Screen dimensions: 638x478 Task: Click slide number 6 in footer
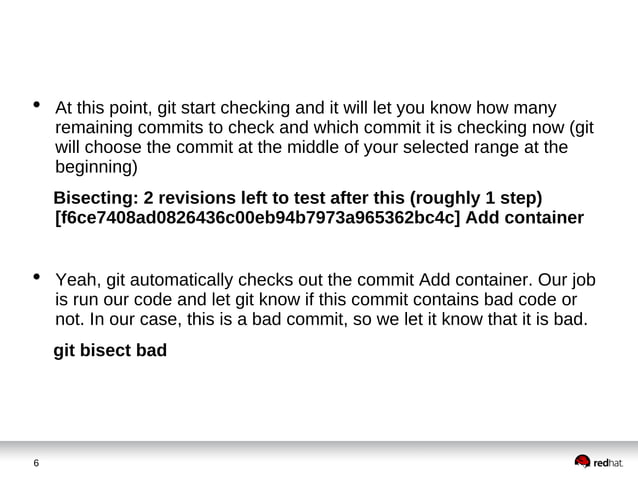click(x=36, y=463)
